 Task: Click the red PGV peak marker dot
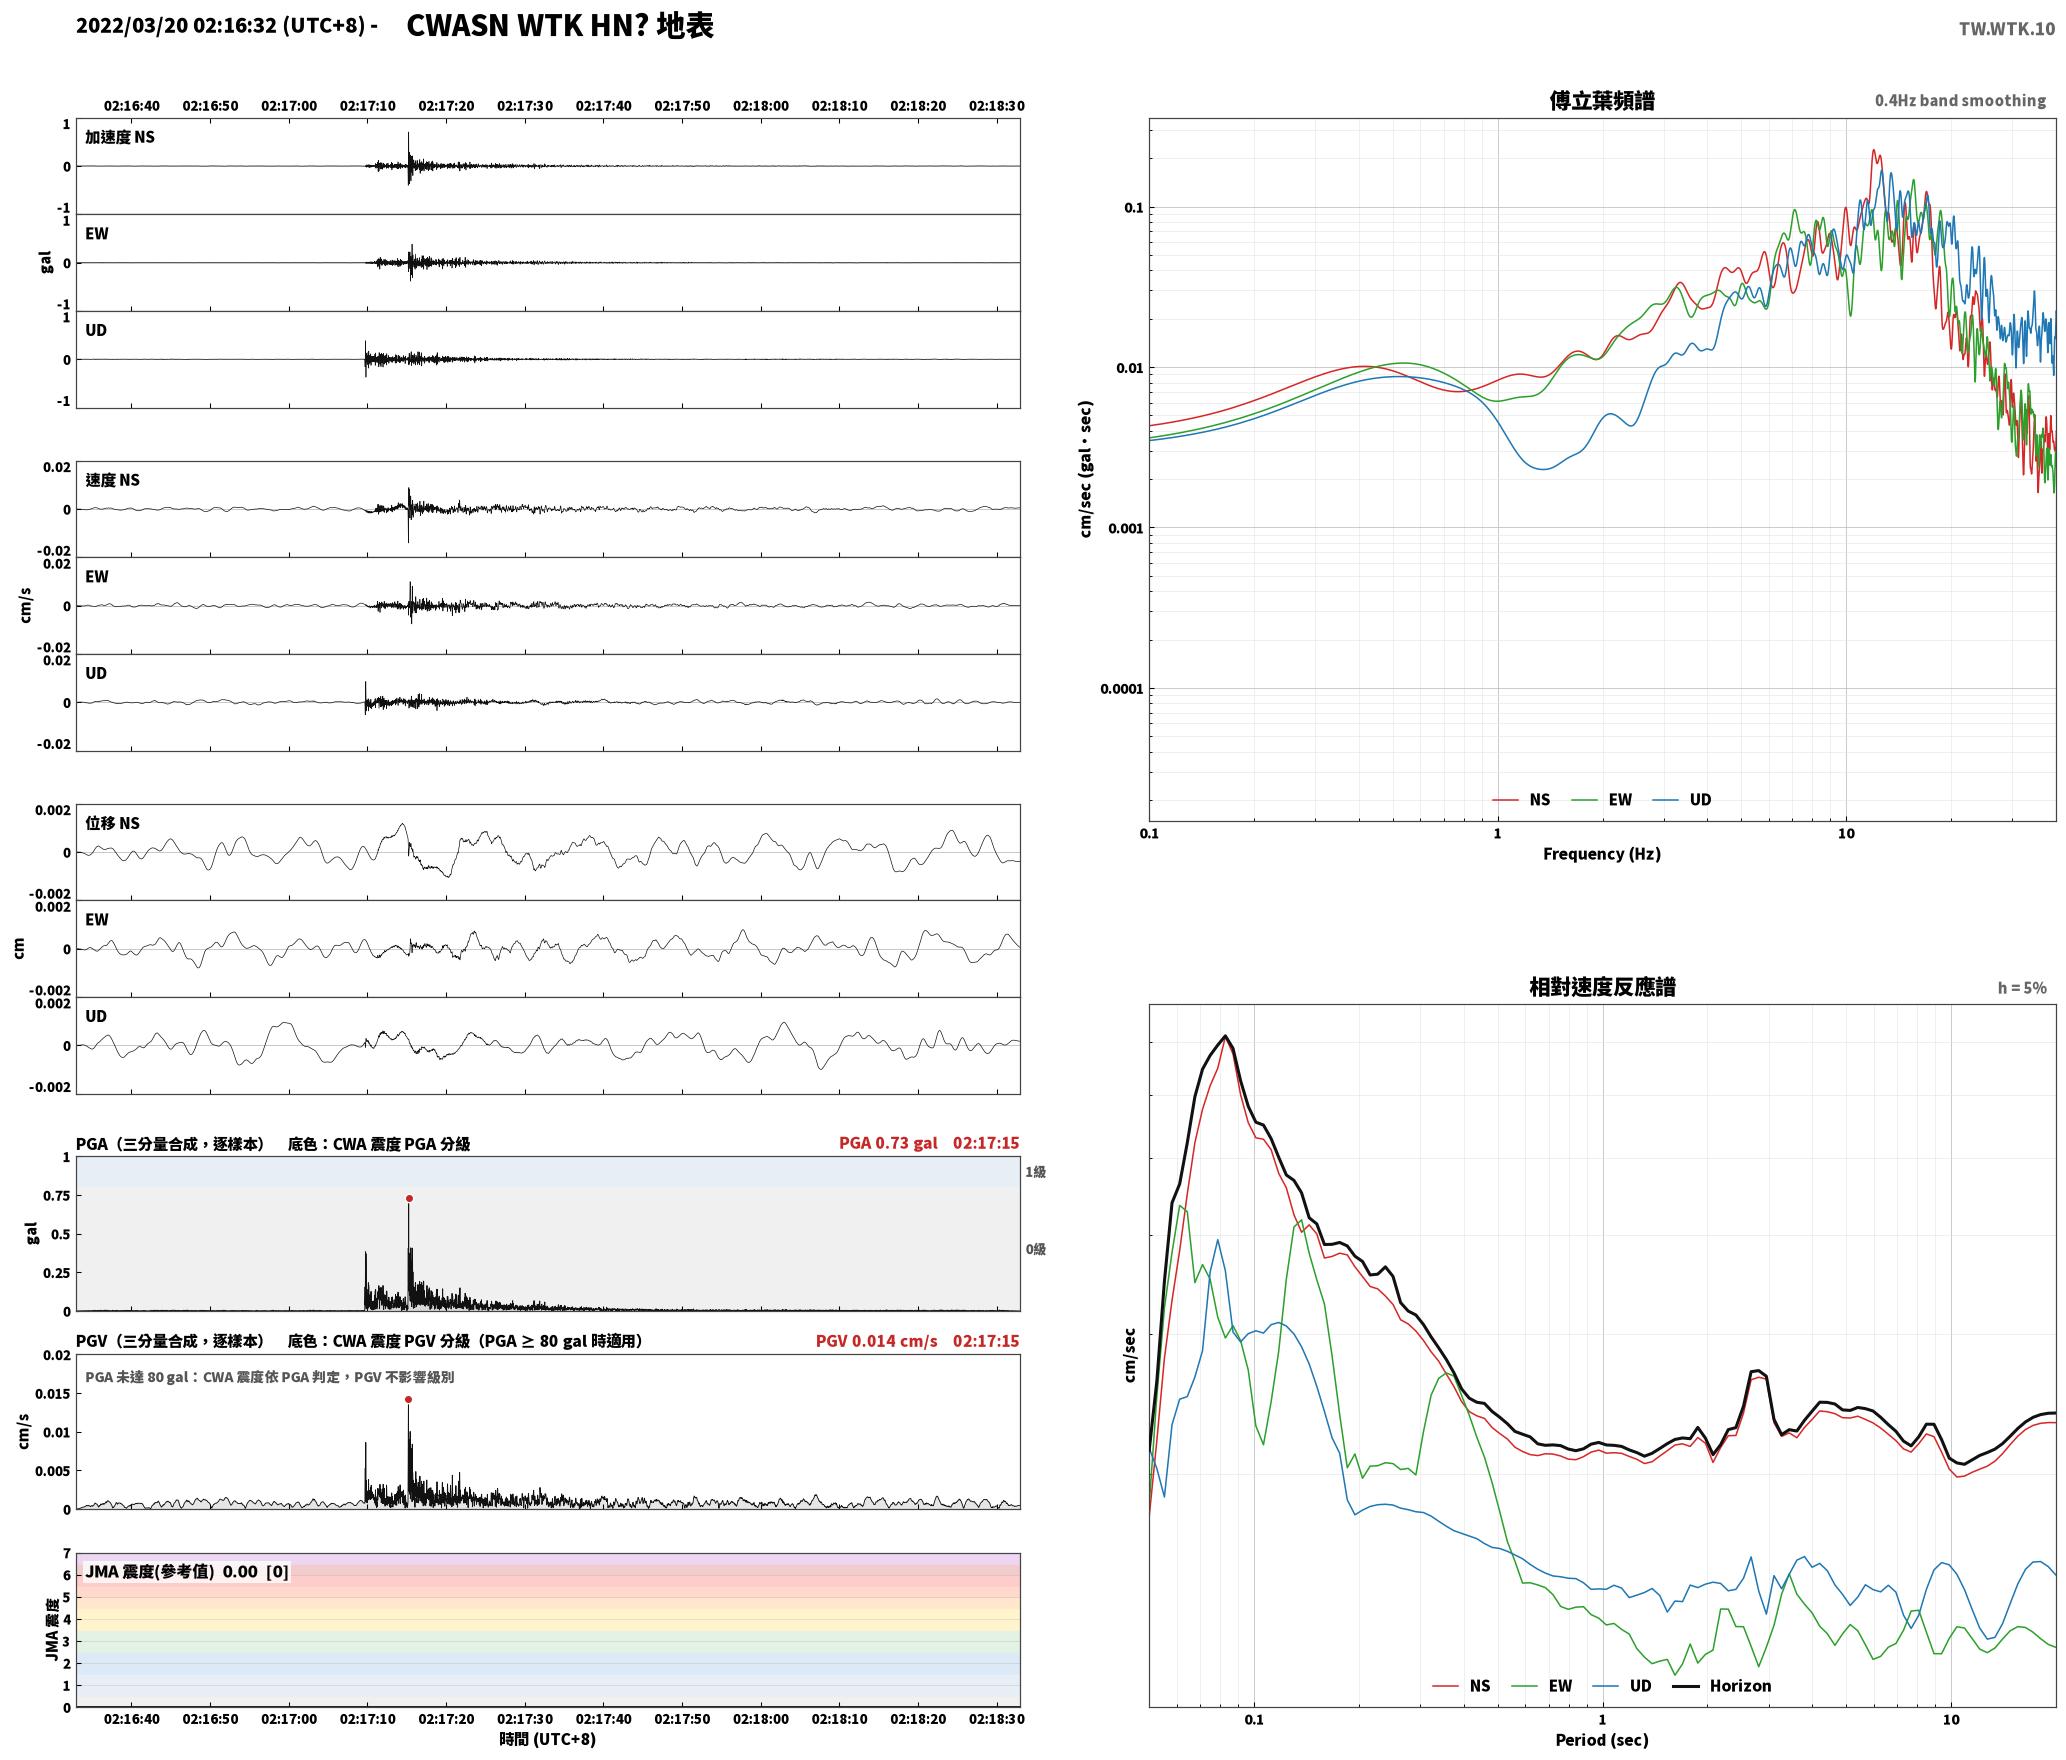(409, 1399)
